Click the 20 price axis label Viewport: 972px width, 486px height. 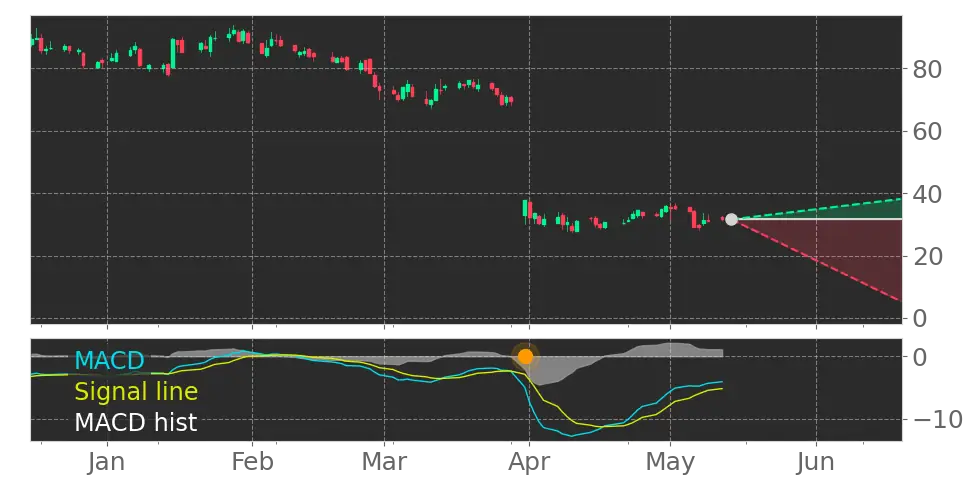[x=927, y=257]
